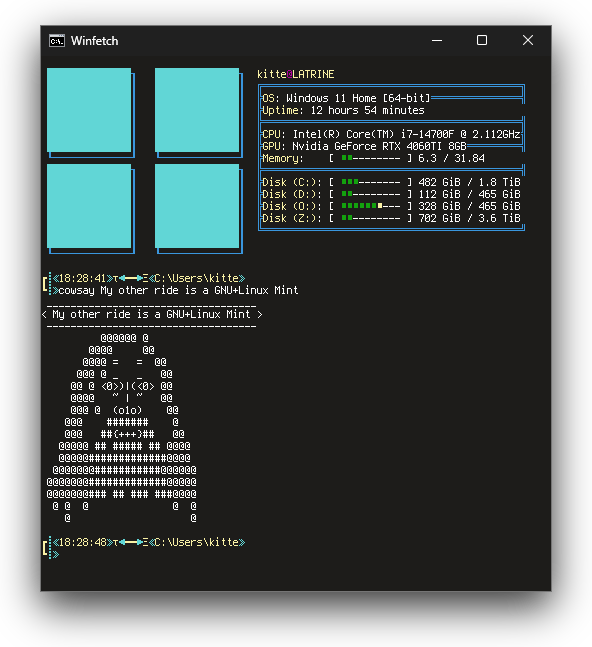Click the Disk (D:) label
Viewport: 592px width, 647px height.
point(292,194)
